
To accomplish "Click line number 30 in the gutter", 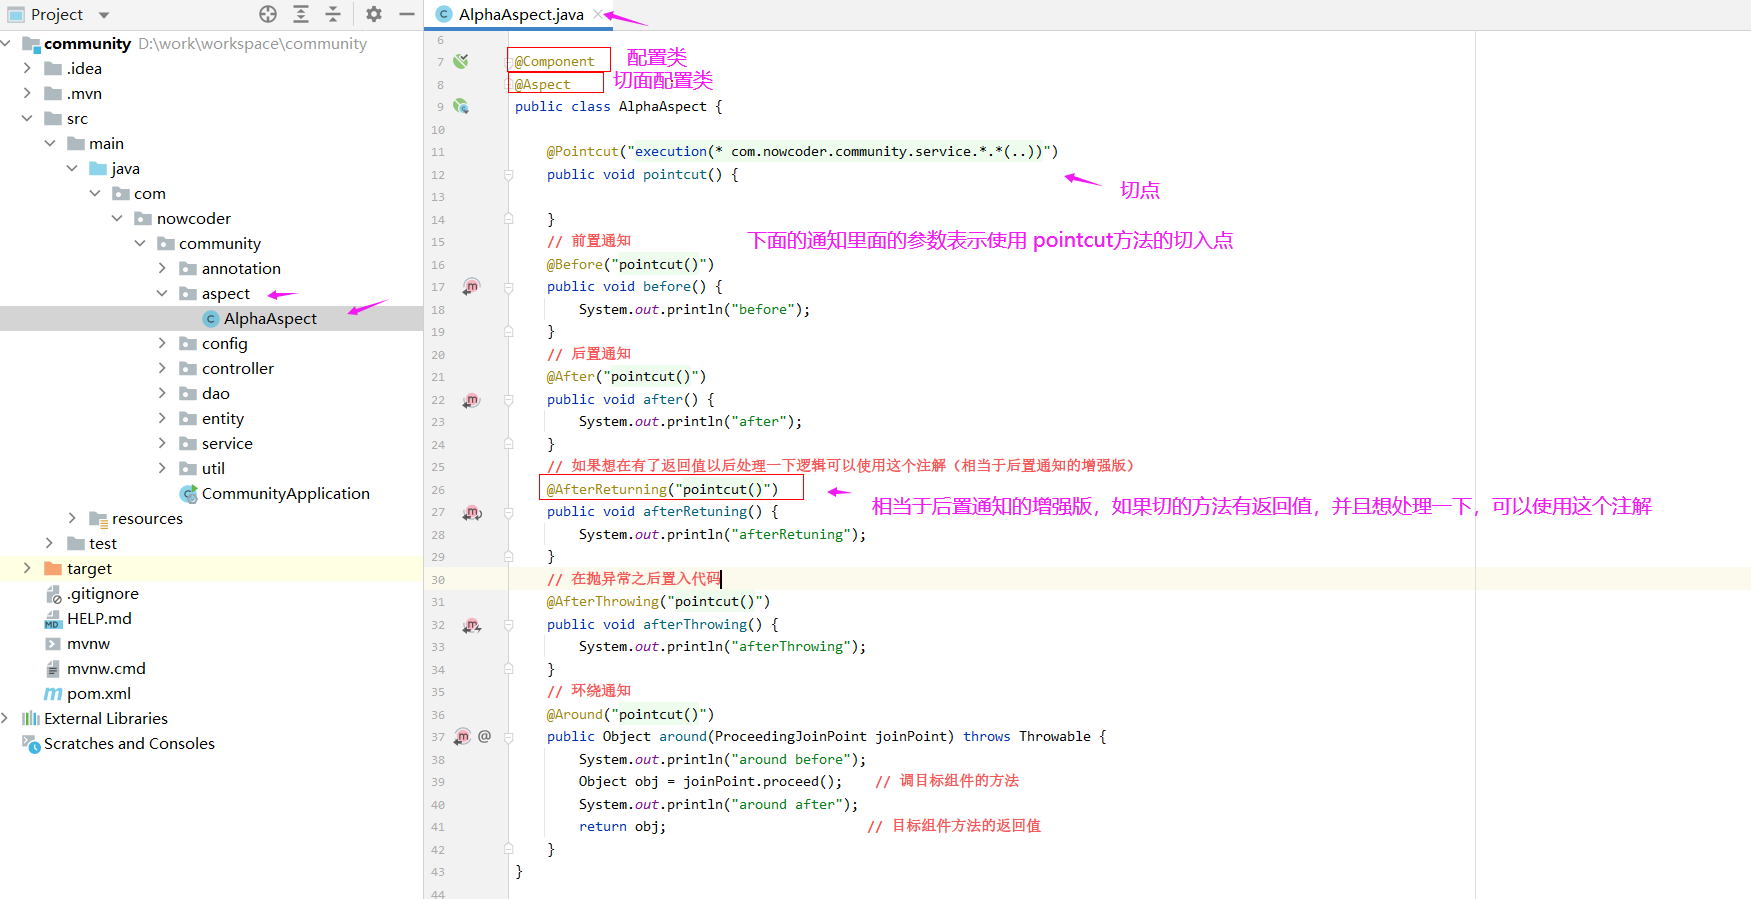I will pos(438,580).
